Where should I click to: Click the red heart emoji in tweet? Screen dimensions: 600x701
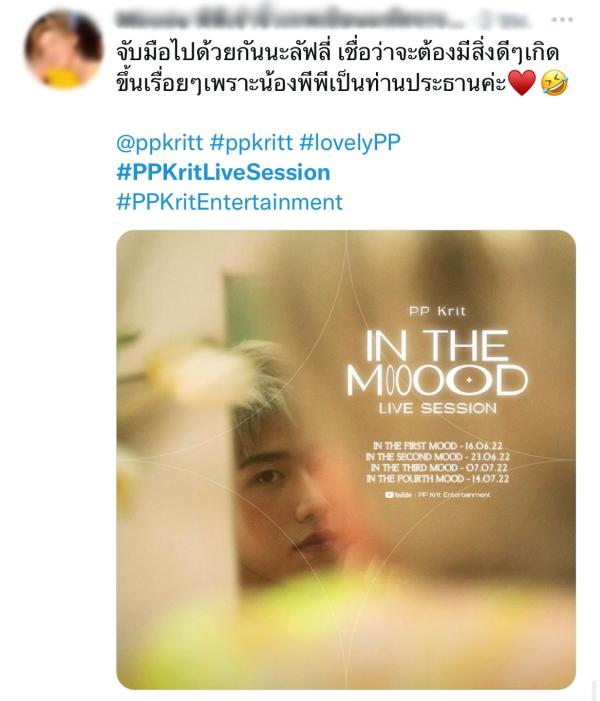click(x=521, y=83)
